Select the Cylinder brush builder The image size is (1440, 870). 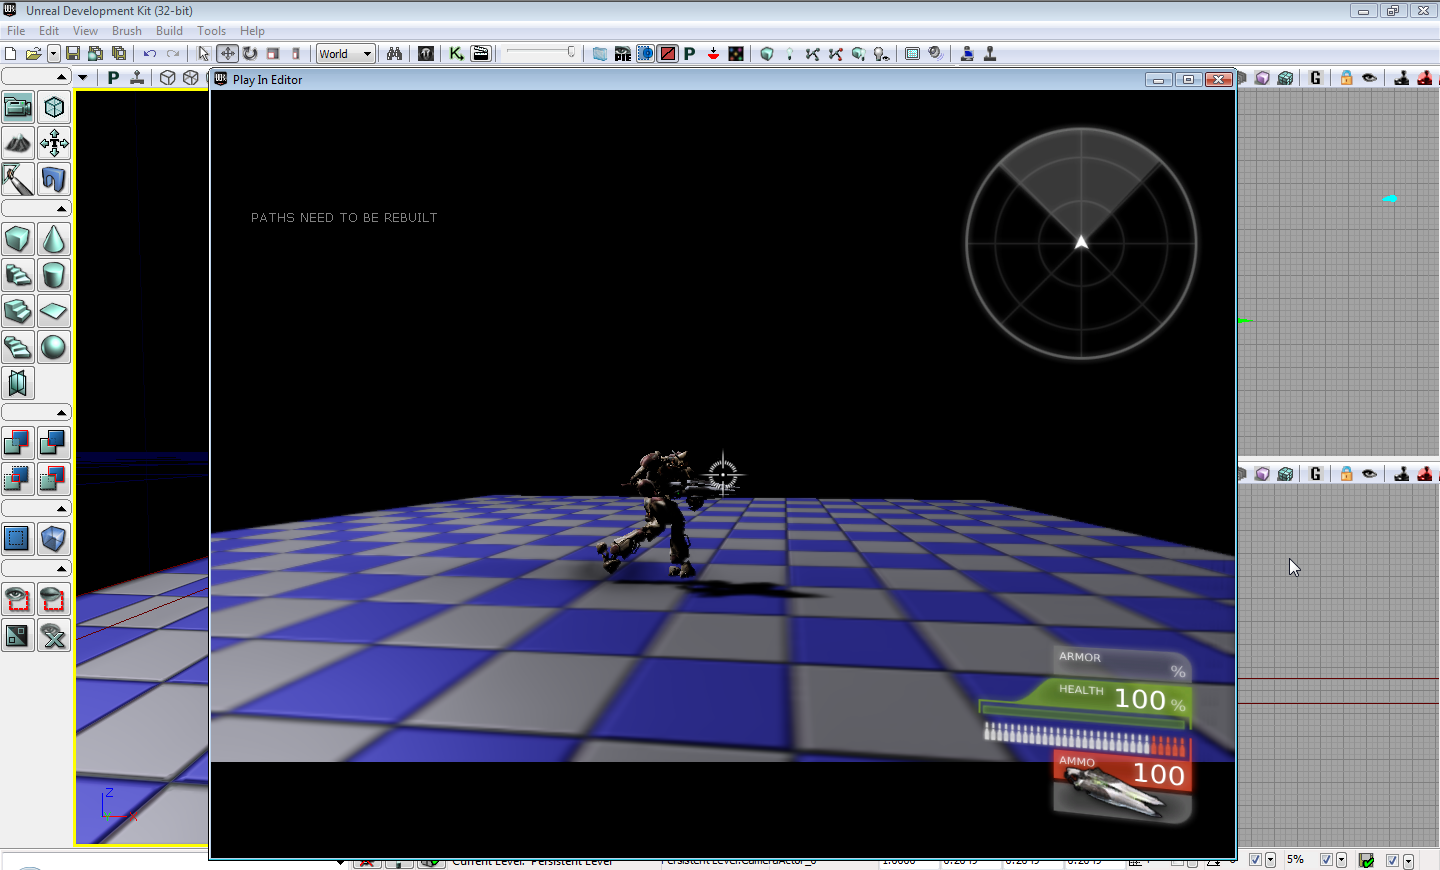point(54,275)
